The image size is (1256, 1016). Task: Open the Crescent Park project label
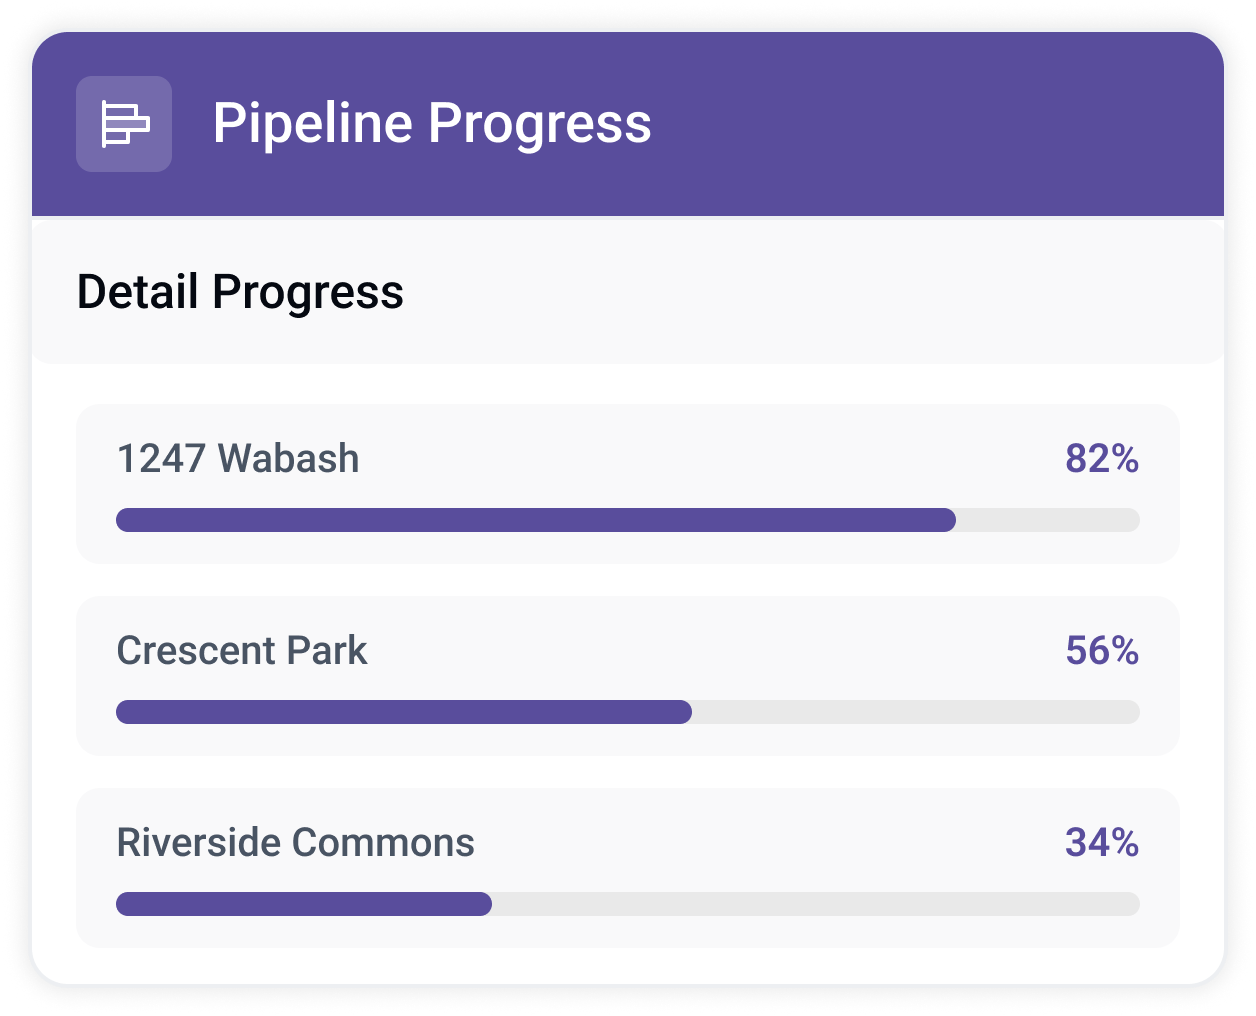(x=242, y=650)
